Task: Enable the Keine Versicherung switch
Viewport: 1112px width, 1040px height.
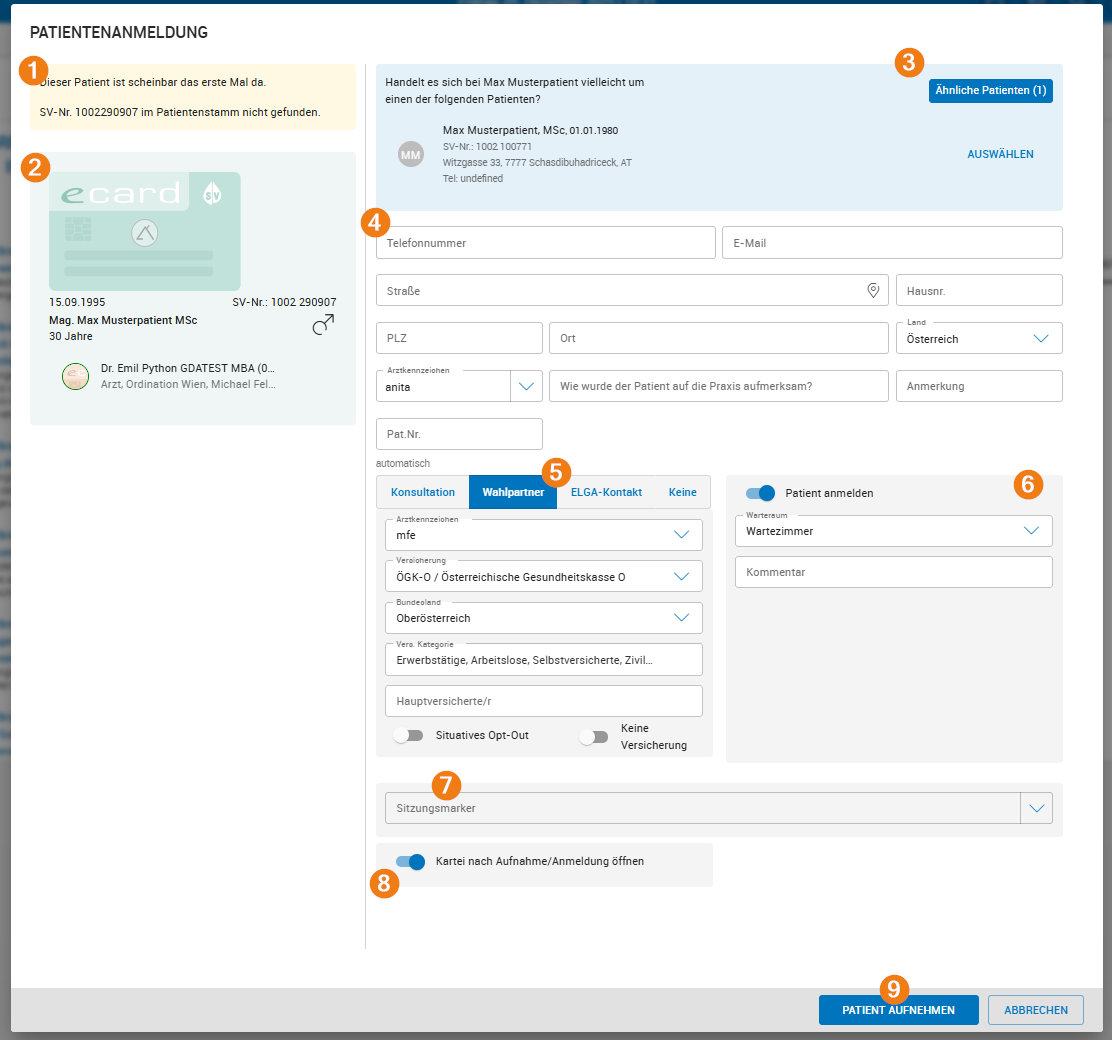Action: coord(593,737)
